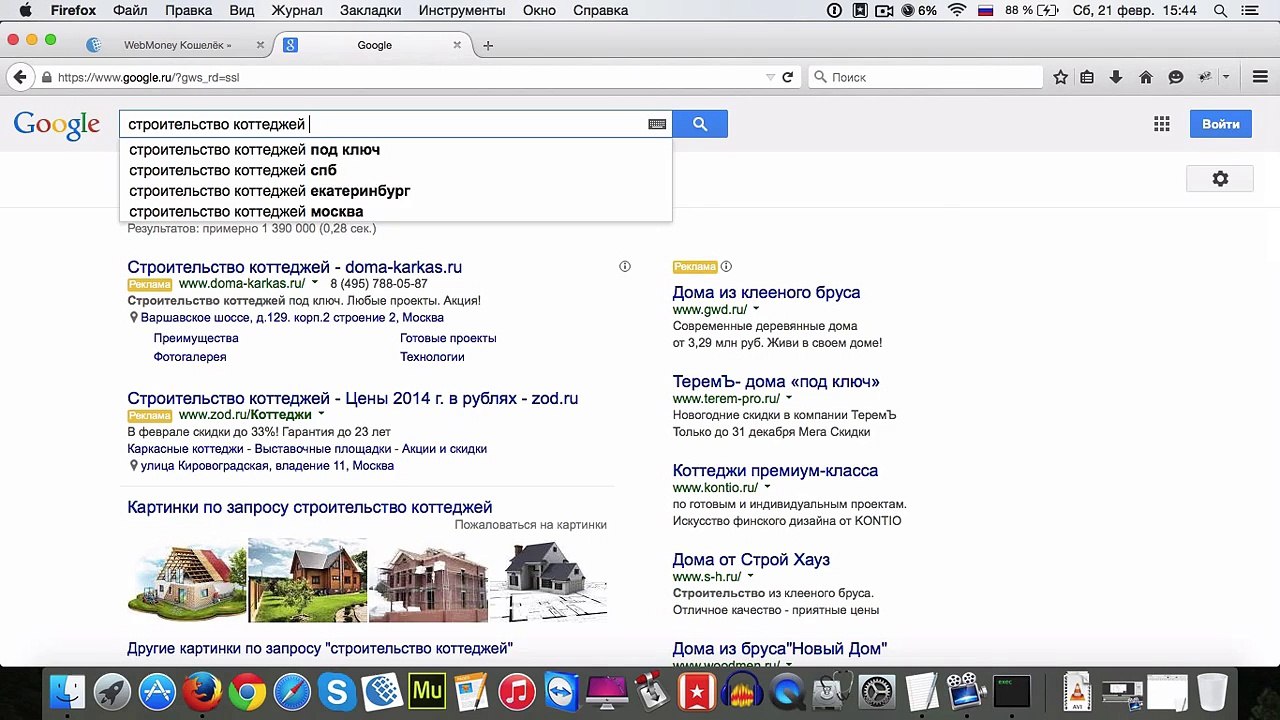1280x720 pixels.
Task: Click the Spotlight search icon in menu bar
Action: (1220, 11)
